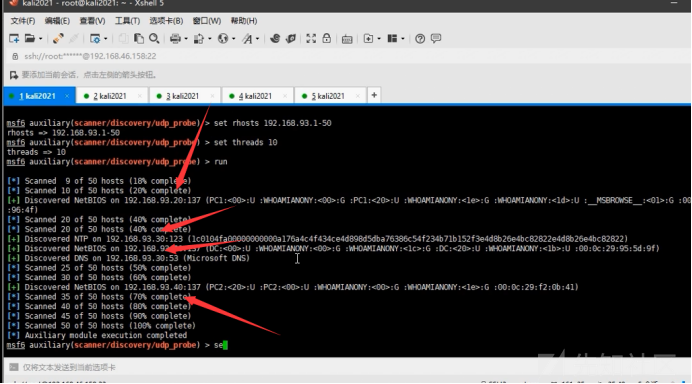Click the print icon
This screenshot has height=384, width=692.
(175, 39)
